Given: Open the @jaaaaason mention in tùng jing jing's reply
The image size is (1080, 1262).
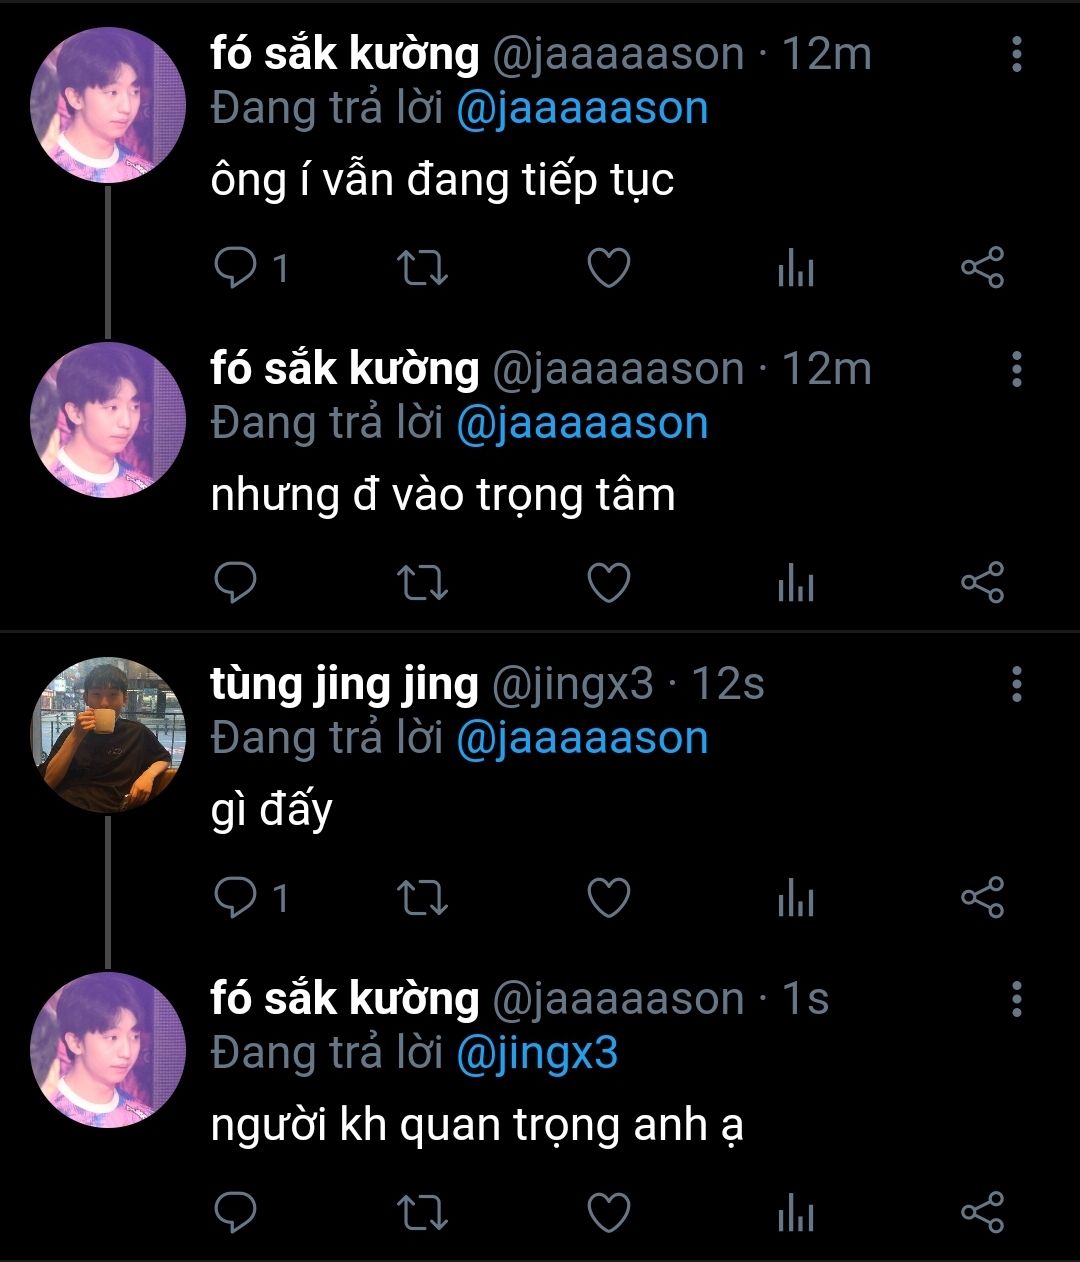Looking at the screenshot, I should 582,738.
